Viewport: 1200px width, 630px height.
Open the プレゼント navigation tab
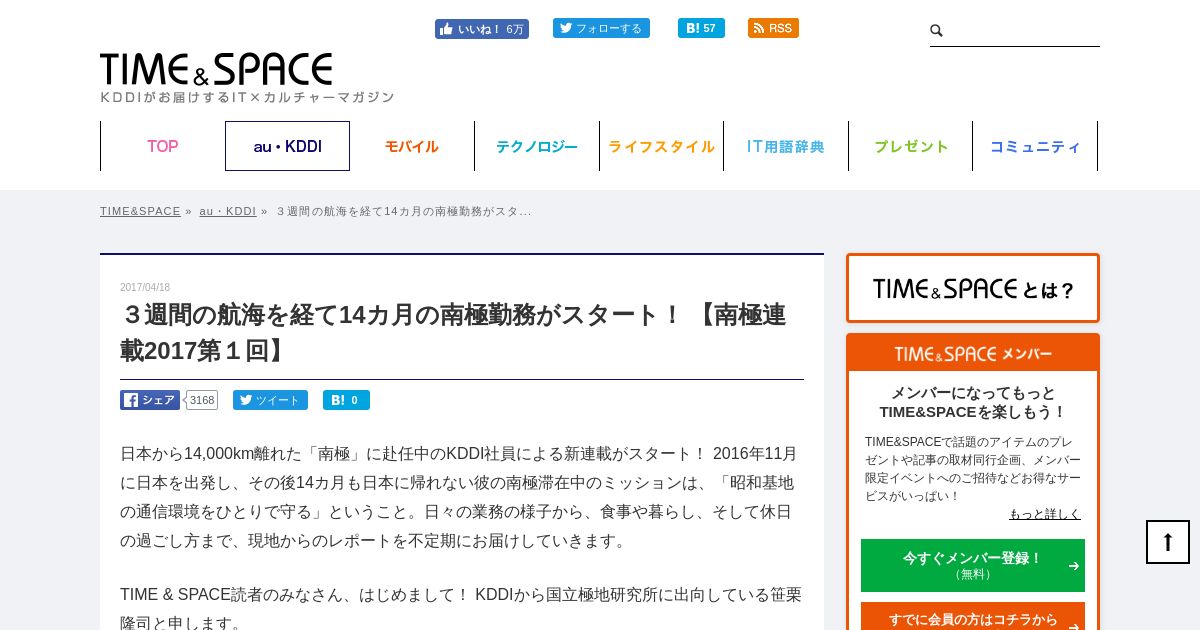(911, 146)
